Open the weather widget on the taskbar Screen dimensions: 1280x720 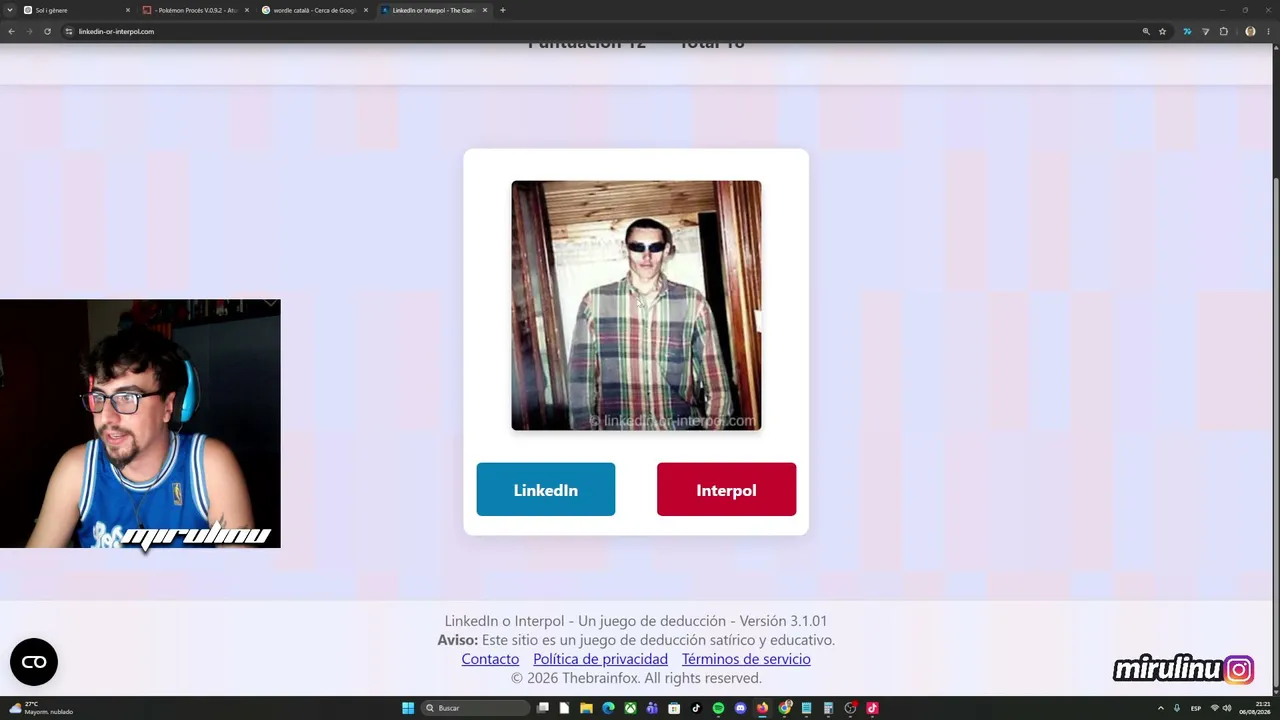point(42,708)
